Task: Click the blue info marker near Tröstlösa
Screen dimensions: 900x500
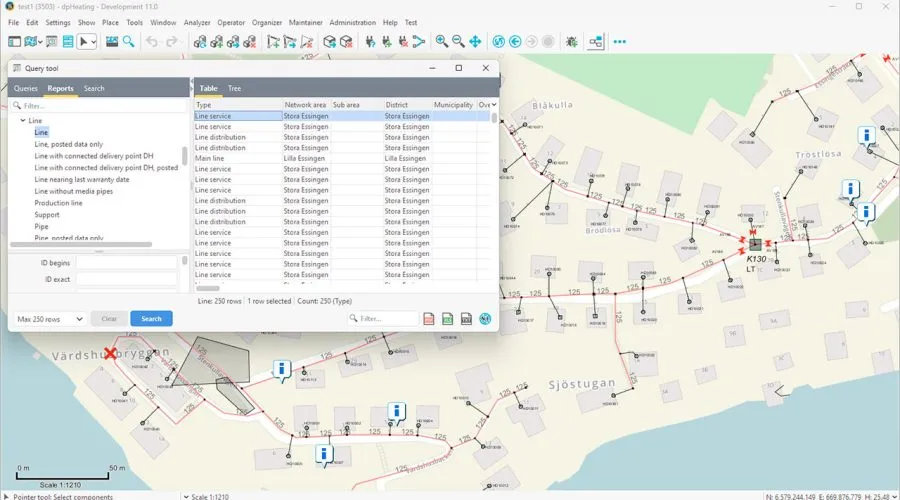Action: coord(866,134)
